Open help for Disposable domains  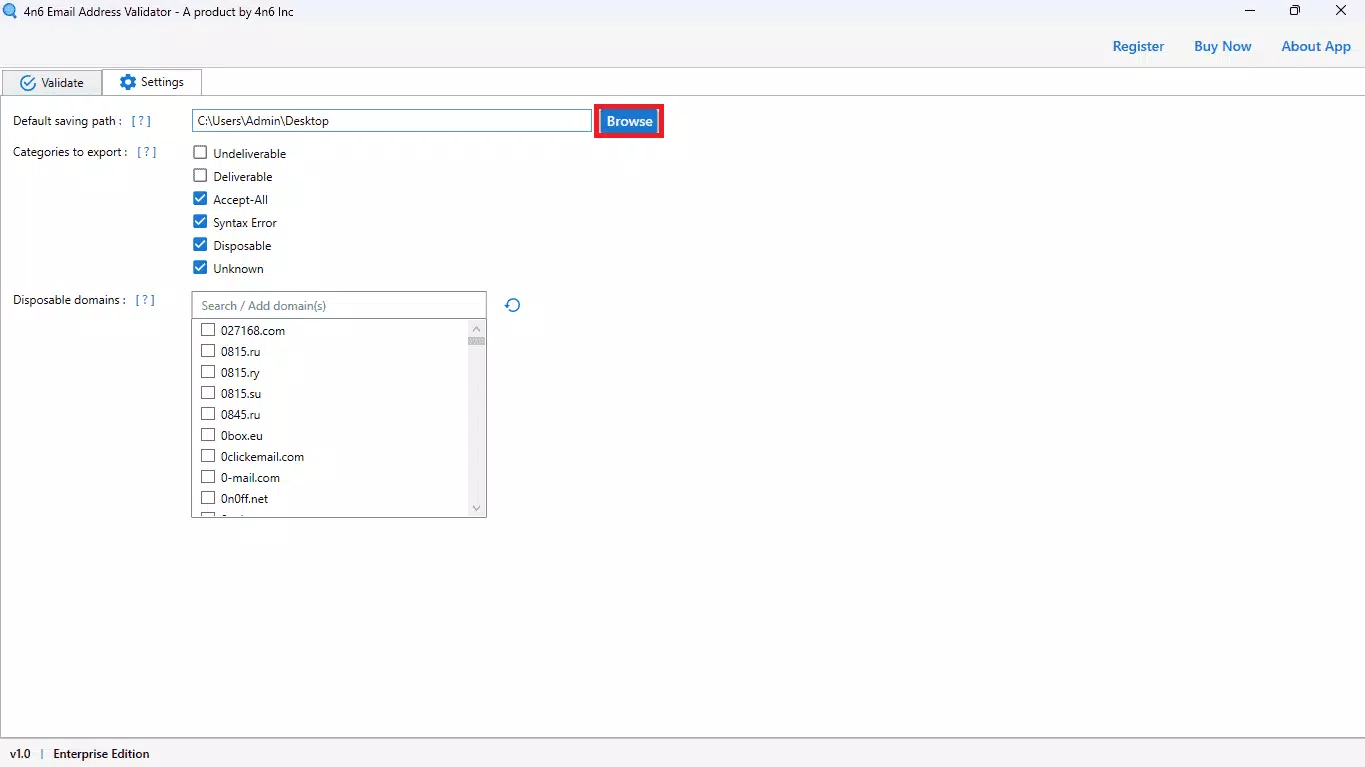pos(145,300)
